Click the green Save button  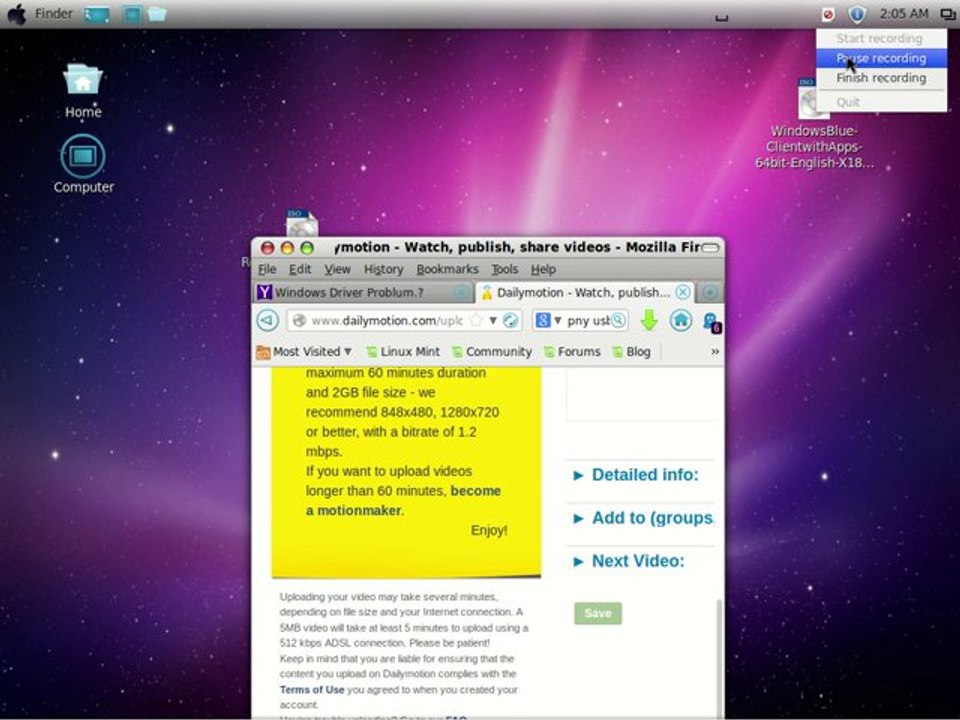598,613
